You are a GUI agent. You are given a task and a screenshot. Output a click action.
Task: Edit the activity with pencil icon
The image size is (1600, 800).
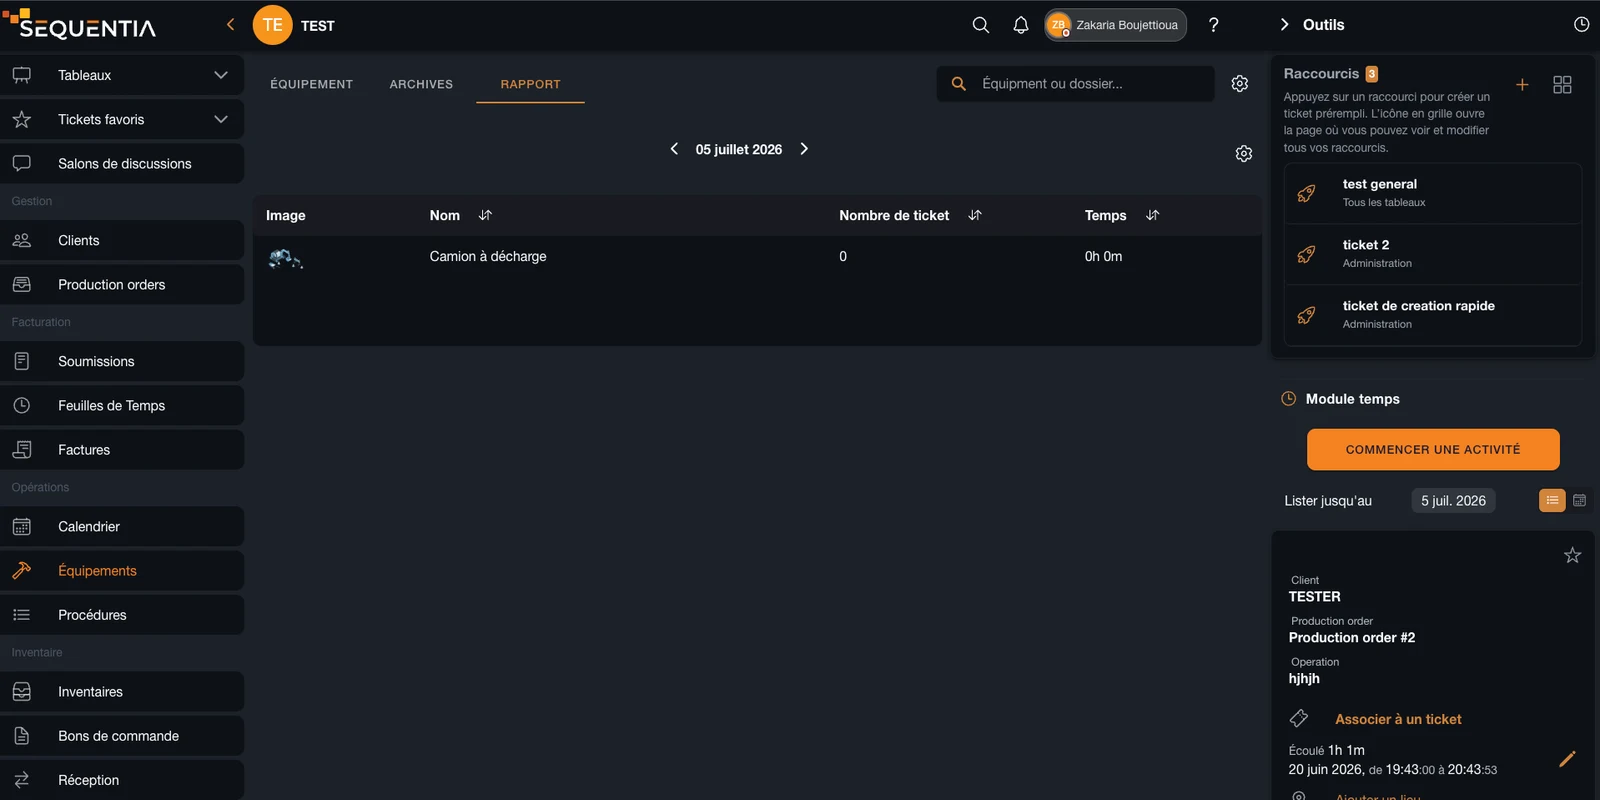coord(1567,759)
